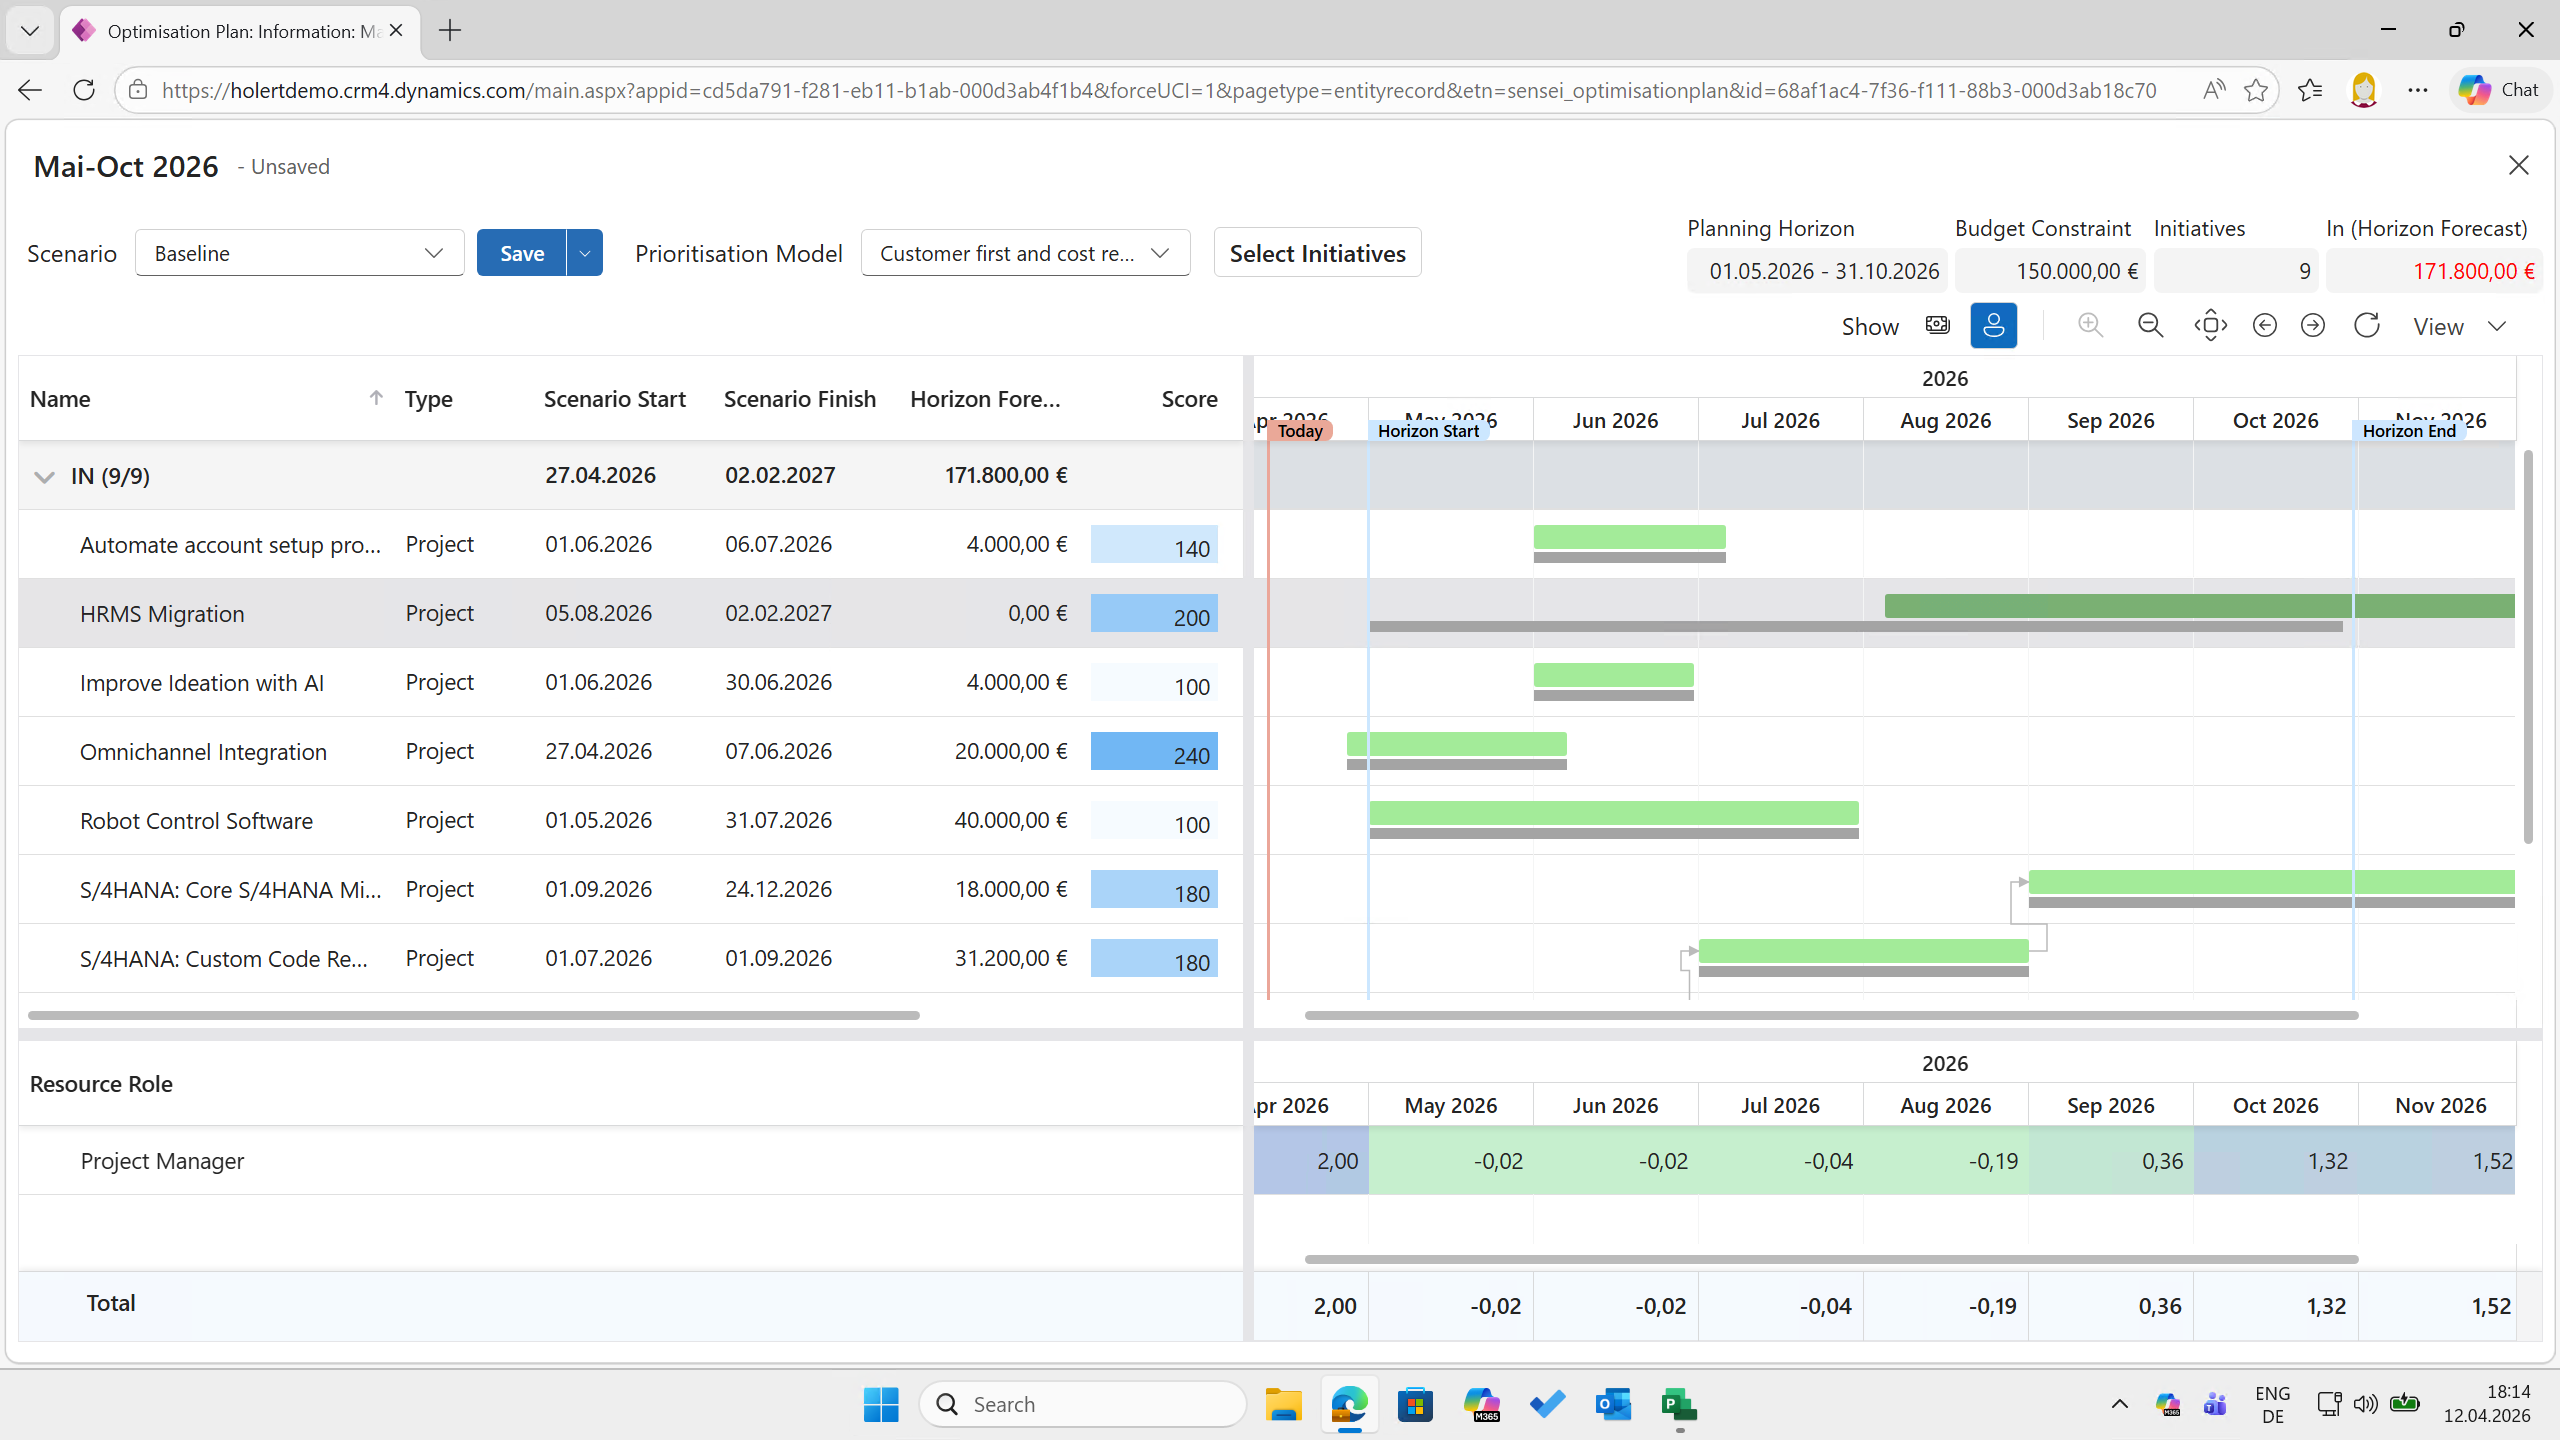The image size is (2560, 1440).
Task: Open Outlook from the taskbar
Action: [x=1613, y=1404]
